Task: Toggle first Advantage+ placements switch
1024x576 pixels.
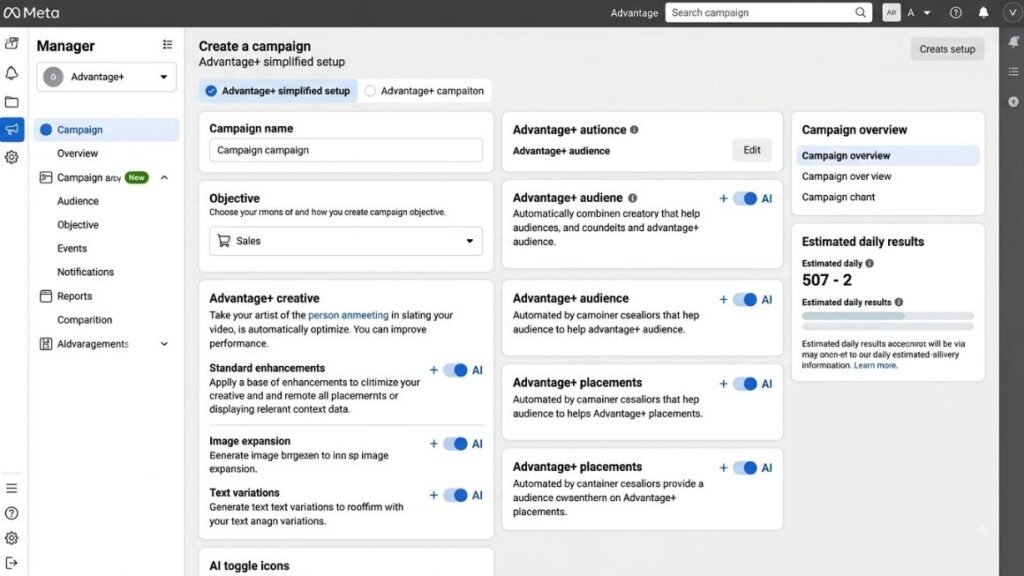Action: click(745, 384)
